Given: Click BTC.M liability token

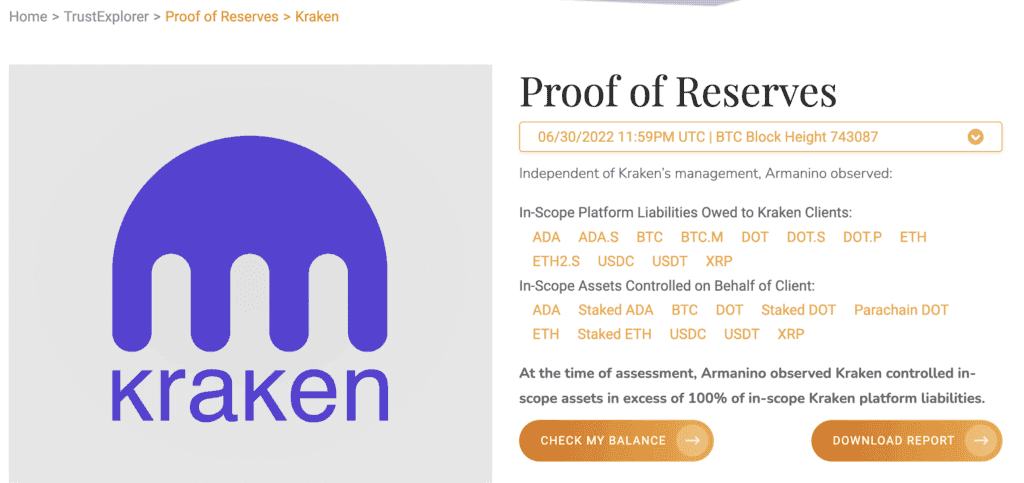Looking at the screenshot, I should tap(701, 237).
